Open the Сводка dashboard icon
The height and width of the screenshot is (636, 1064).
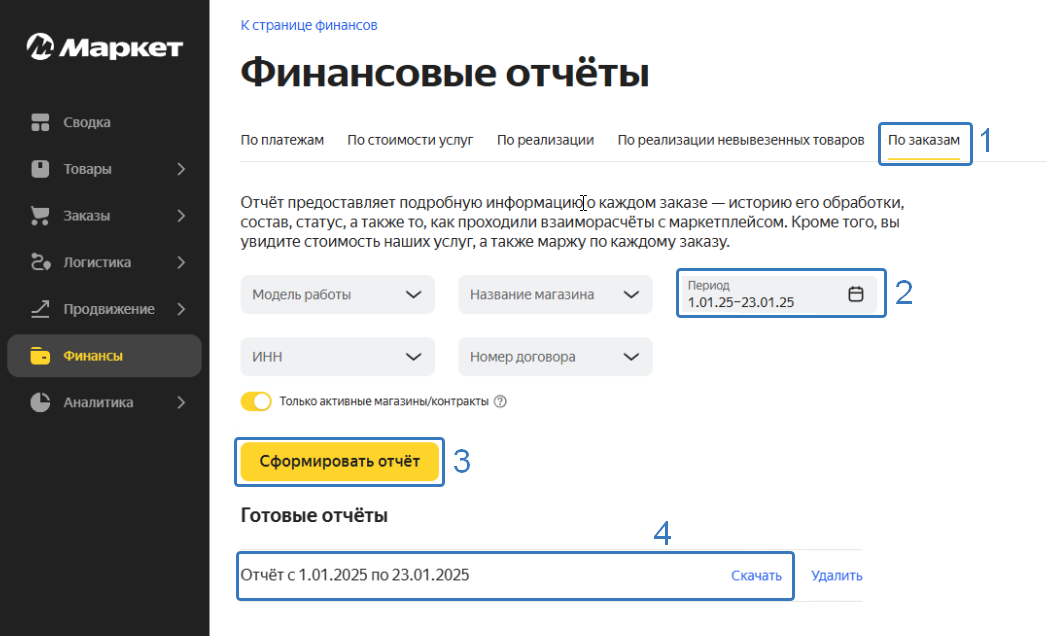click(40, 123)
